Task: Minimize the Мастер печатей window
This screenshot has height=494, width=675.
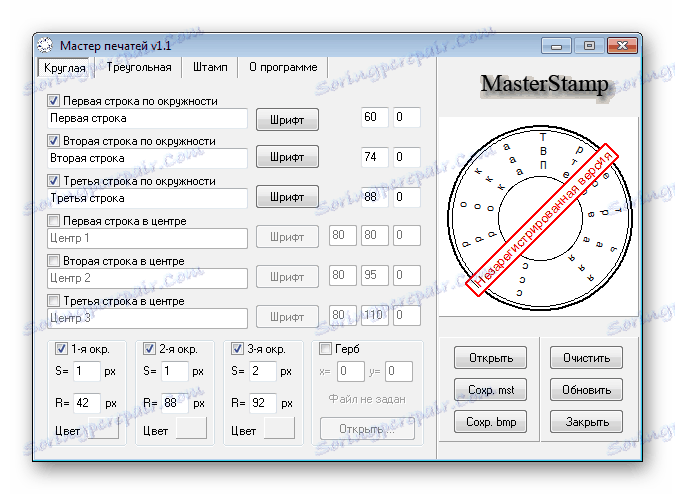Action: [x=556, y=46]
